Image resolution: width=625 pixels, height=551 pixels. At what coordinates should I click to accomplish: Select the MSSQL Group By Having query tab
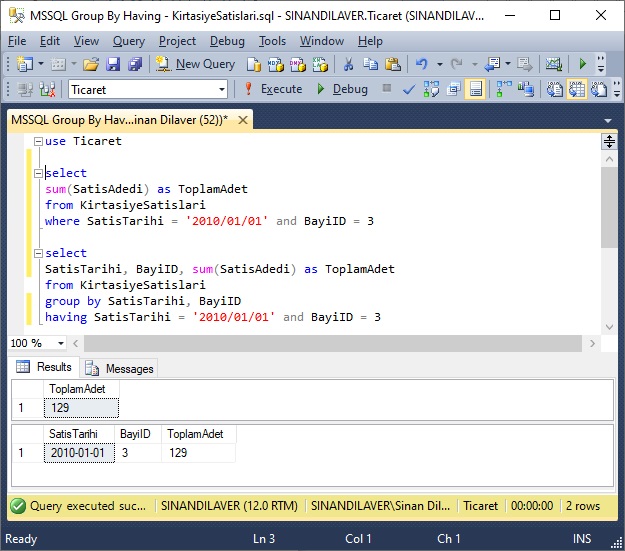click(120, 120)
